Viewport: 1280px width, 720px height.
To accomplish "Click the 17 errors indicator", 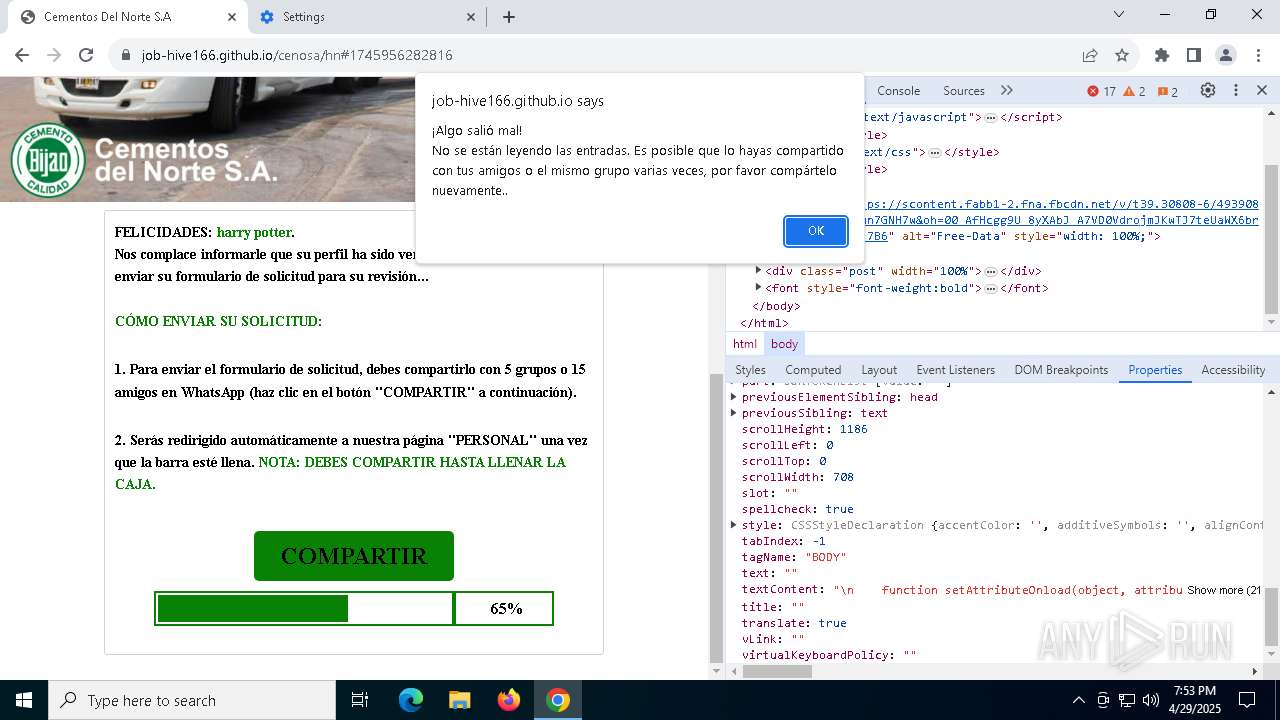I will point(1102,91).
